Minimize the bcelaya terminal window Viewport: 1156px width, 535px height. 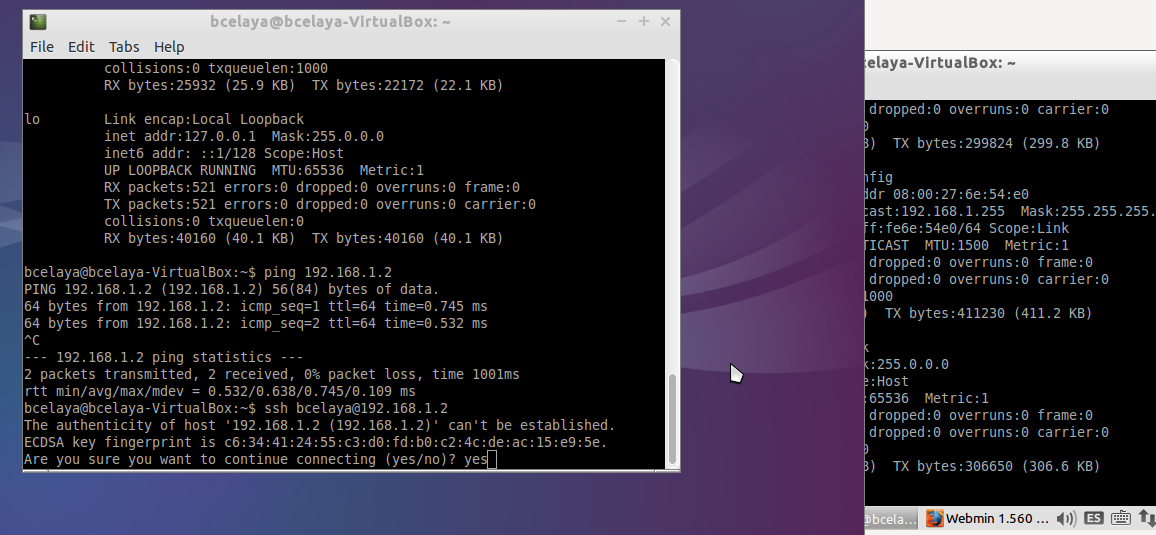621,21
